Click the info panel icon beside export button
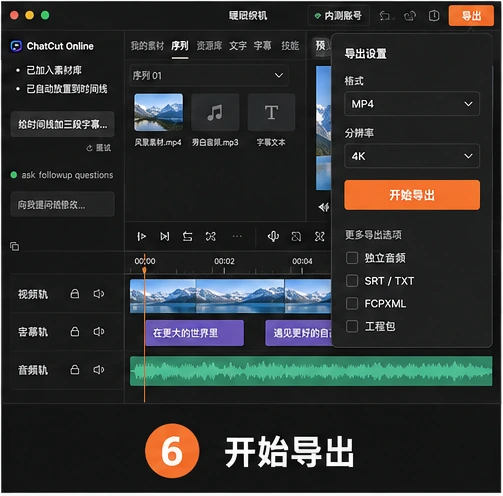Image resolution: width=503 pixels, height=496 pixels. pyautogui.click(x=434, y=16)
